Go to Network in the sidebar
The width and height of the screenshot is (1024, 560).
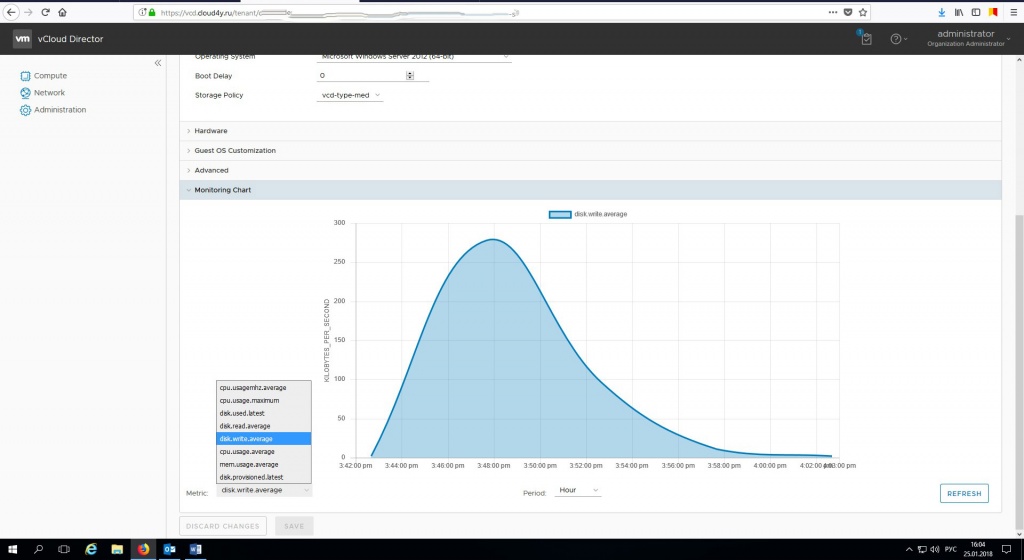(x=49, y=93)
